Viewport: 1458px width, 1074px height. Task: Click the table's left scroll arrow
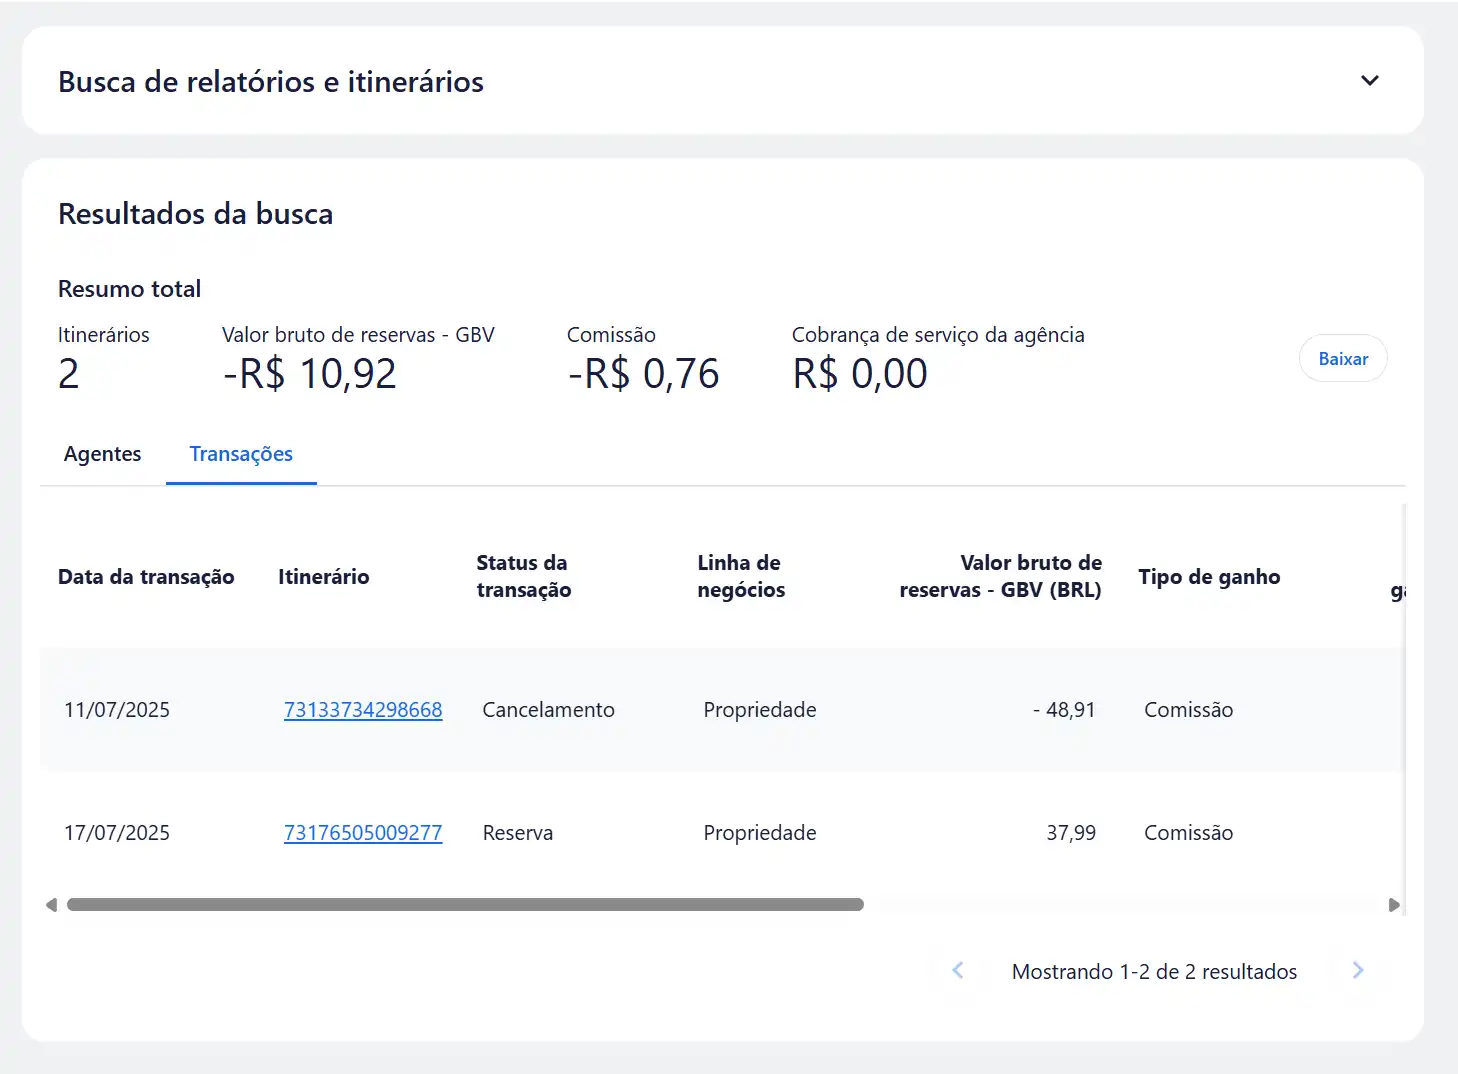[x=51, y=905]
